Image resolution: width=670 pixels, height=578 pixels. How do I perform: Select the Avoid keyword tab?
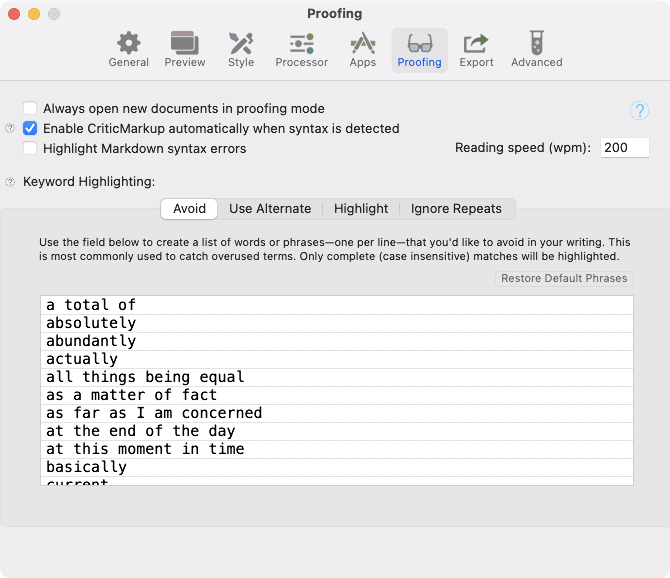tap(189, 209)
